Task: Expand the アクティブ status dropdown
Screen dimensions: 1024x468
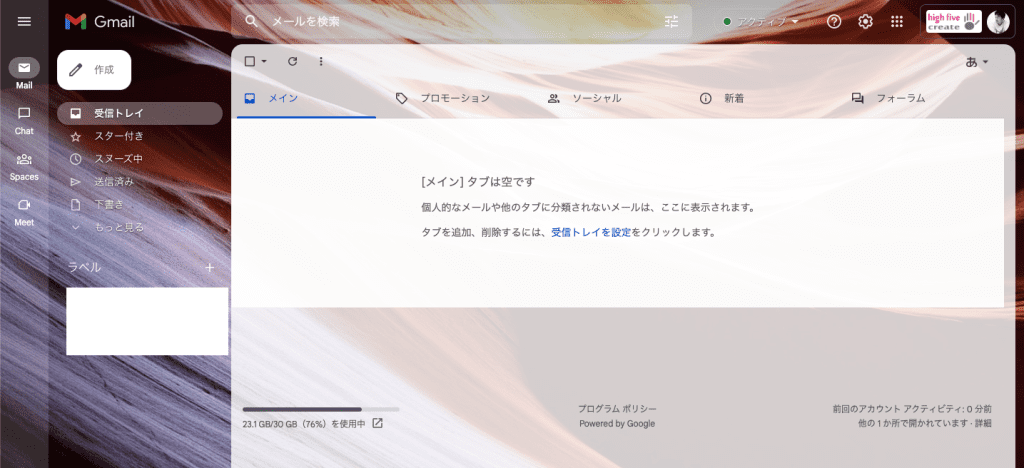Action: (x=762, y=21)
